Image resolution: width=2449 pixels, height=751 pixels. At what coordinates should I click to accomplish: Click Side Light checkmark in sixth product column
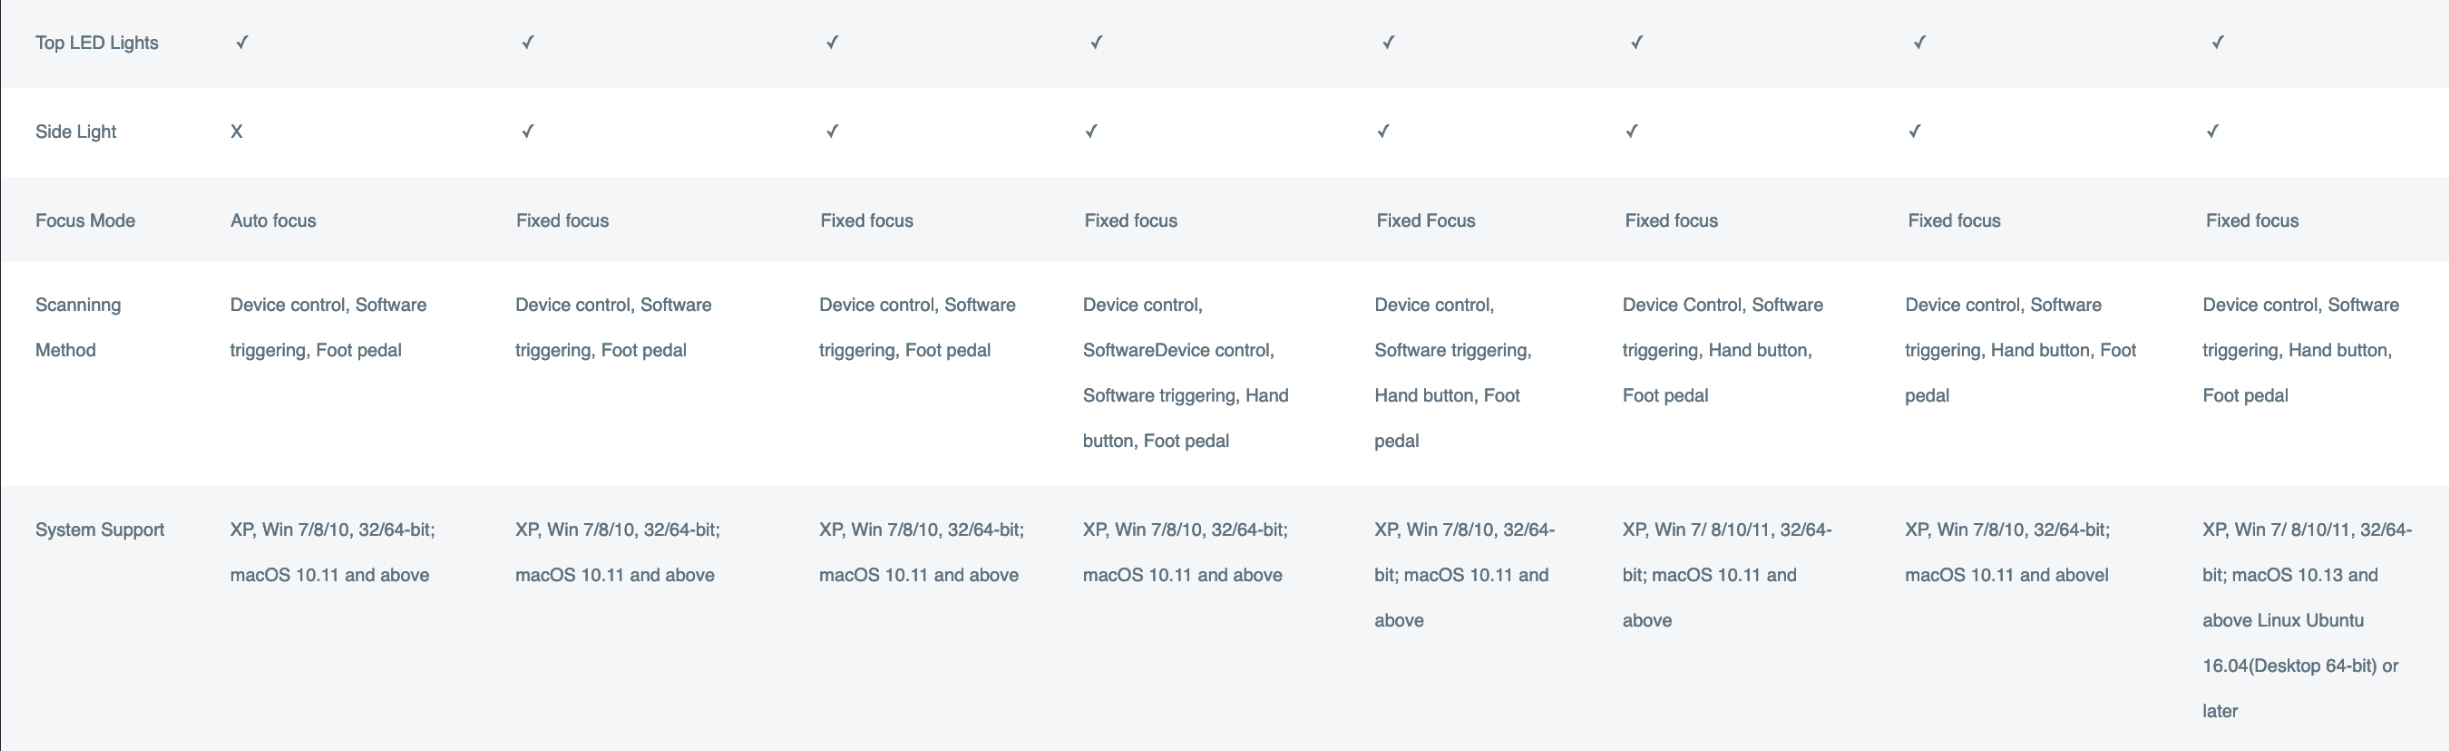click(x=1631, y=132)
